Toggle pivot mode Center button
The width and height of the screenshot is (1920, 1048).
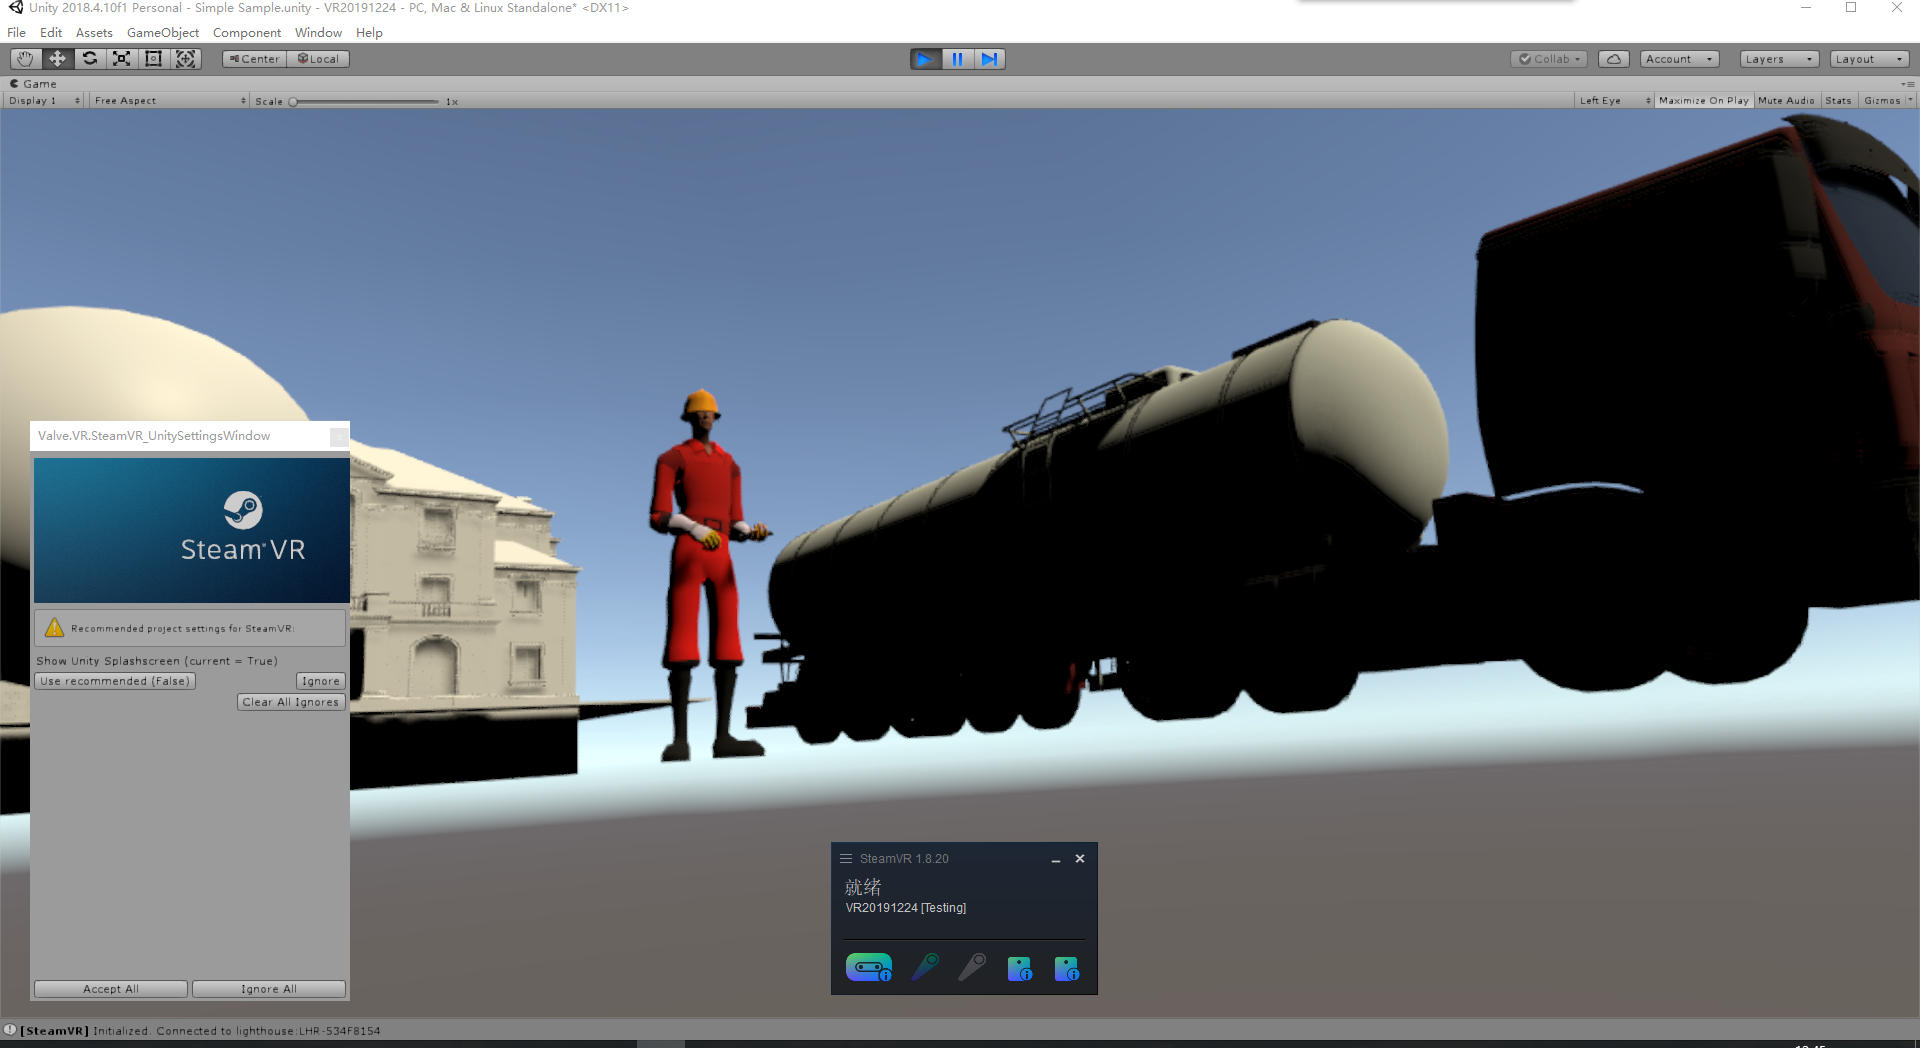(x=254, y=59)
